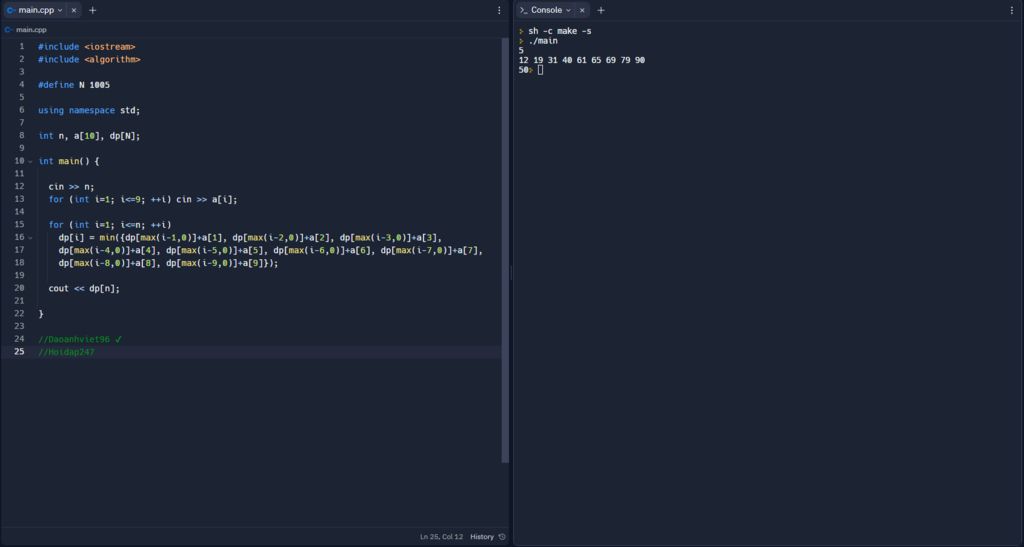The width and height of the screenshot is (1024, 547).
Task: Fold the dp[i] statement at line 16
Action: (30, 237)
